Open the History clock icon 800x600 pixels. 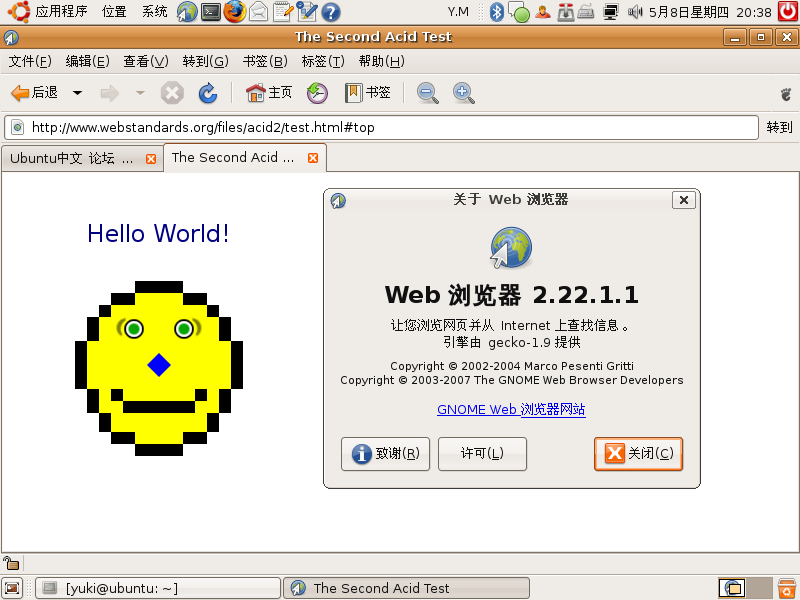(317, 93)
